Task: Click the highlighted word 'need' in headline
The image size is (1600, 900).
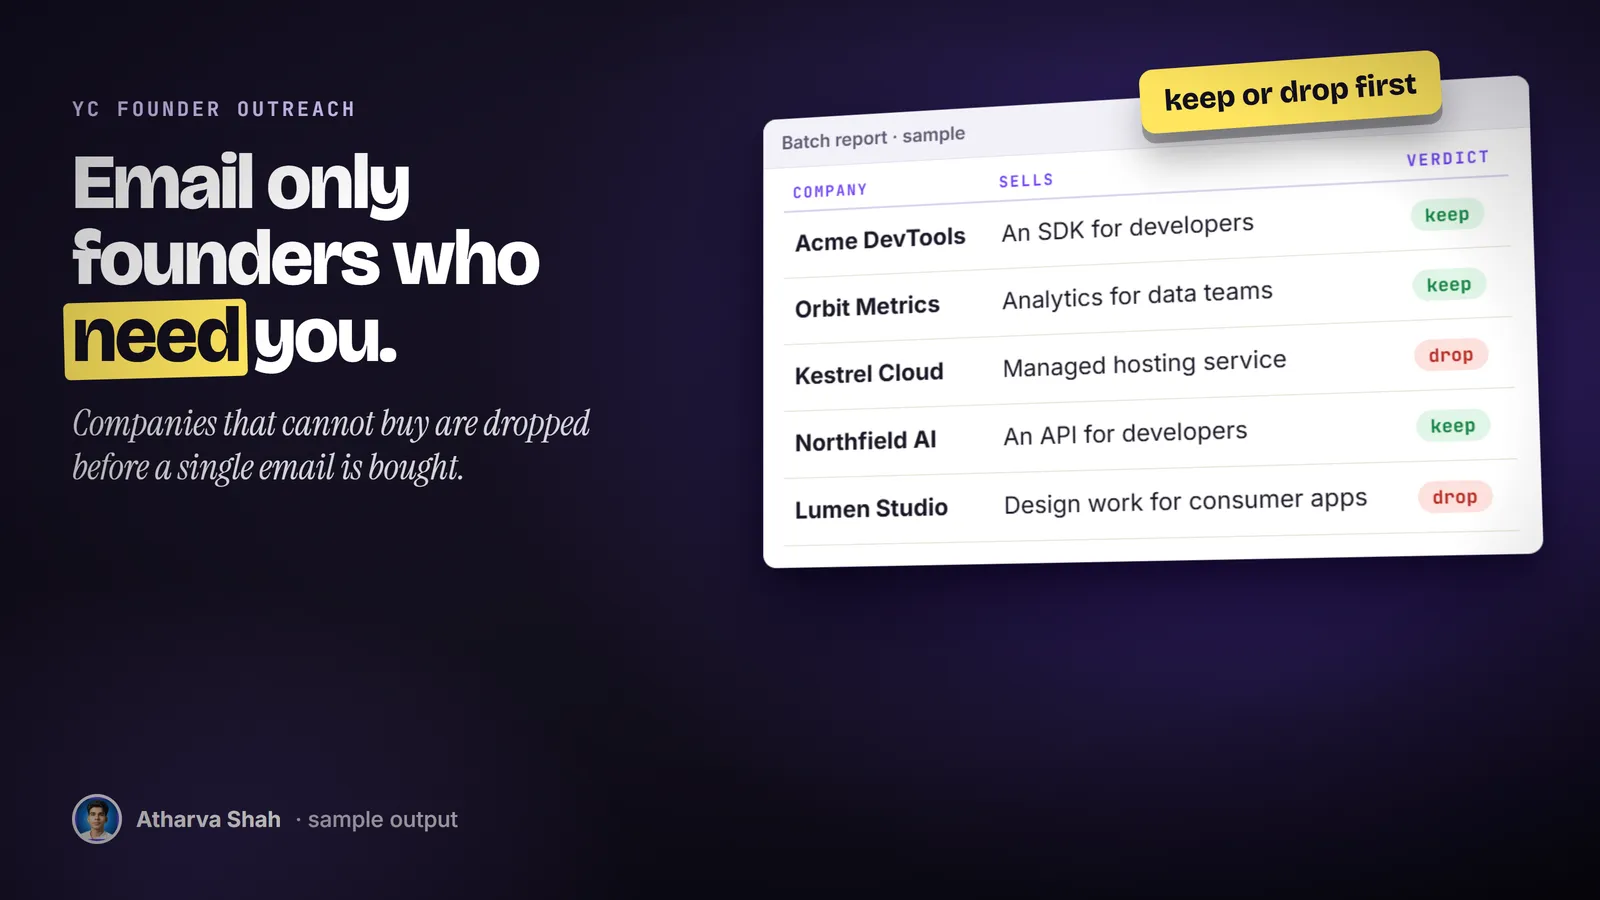Action: 156,338
